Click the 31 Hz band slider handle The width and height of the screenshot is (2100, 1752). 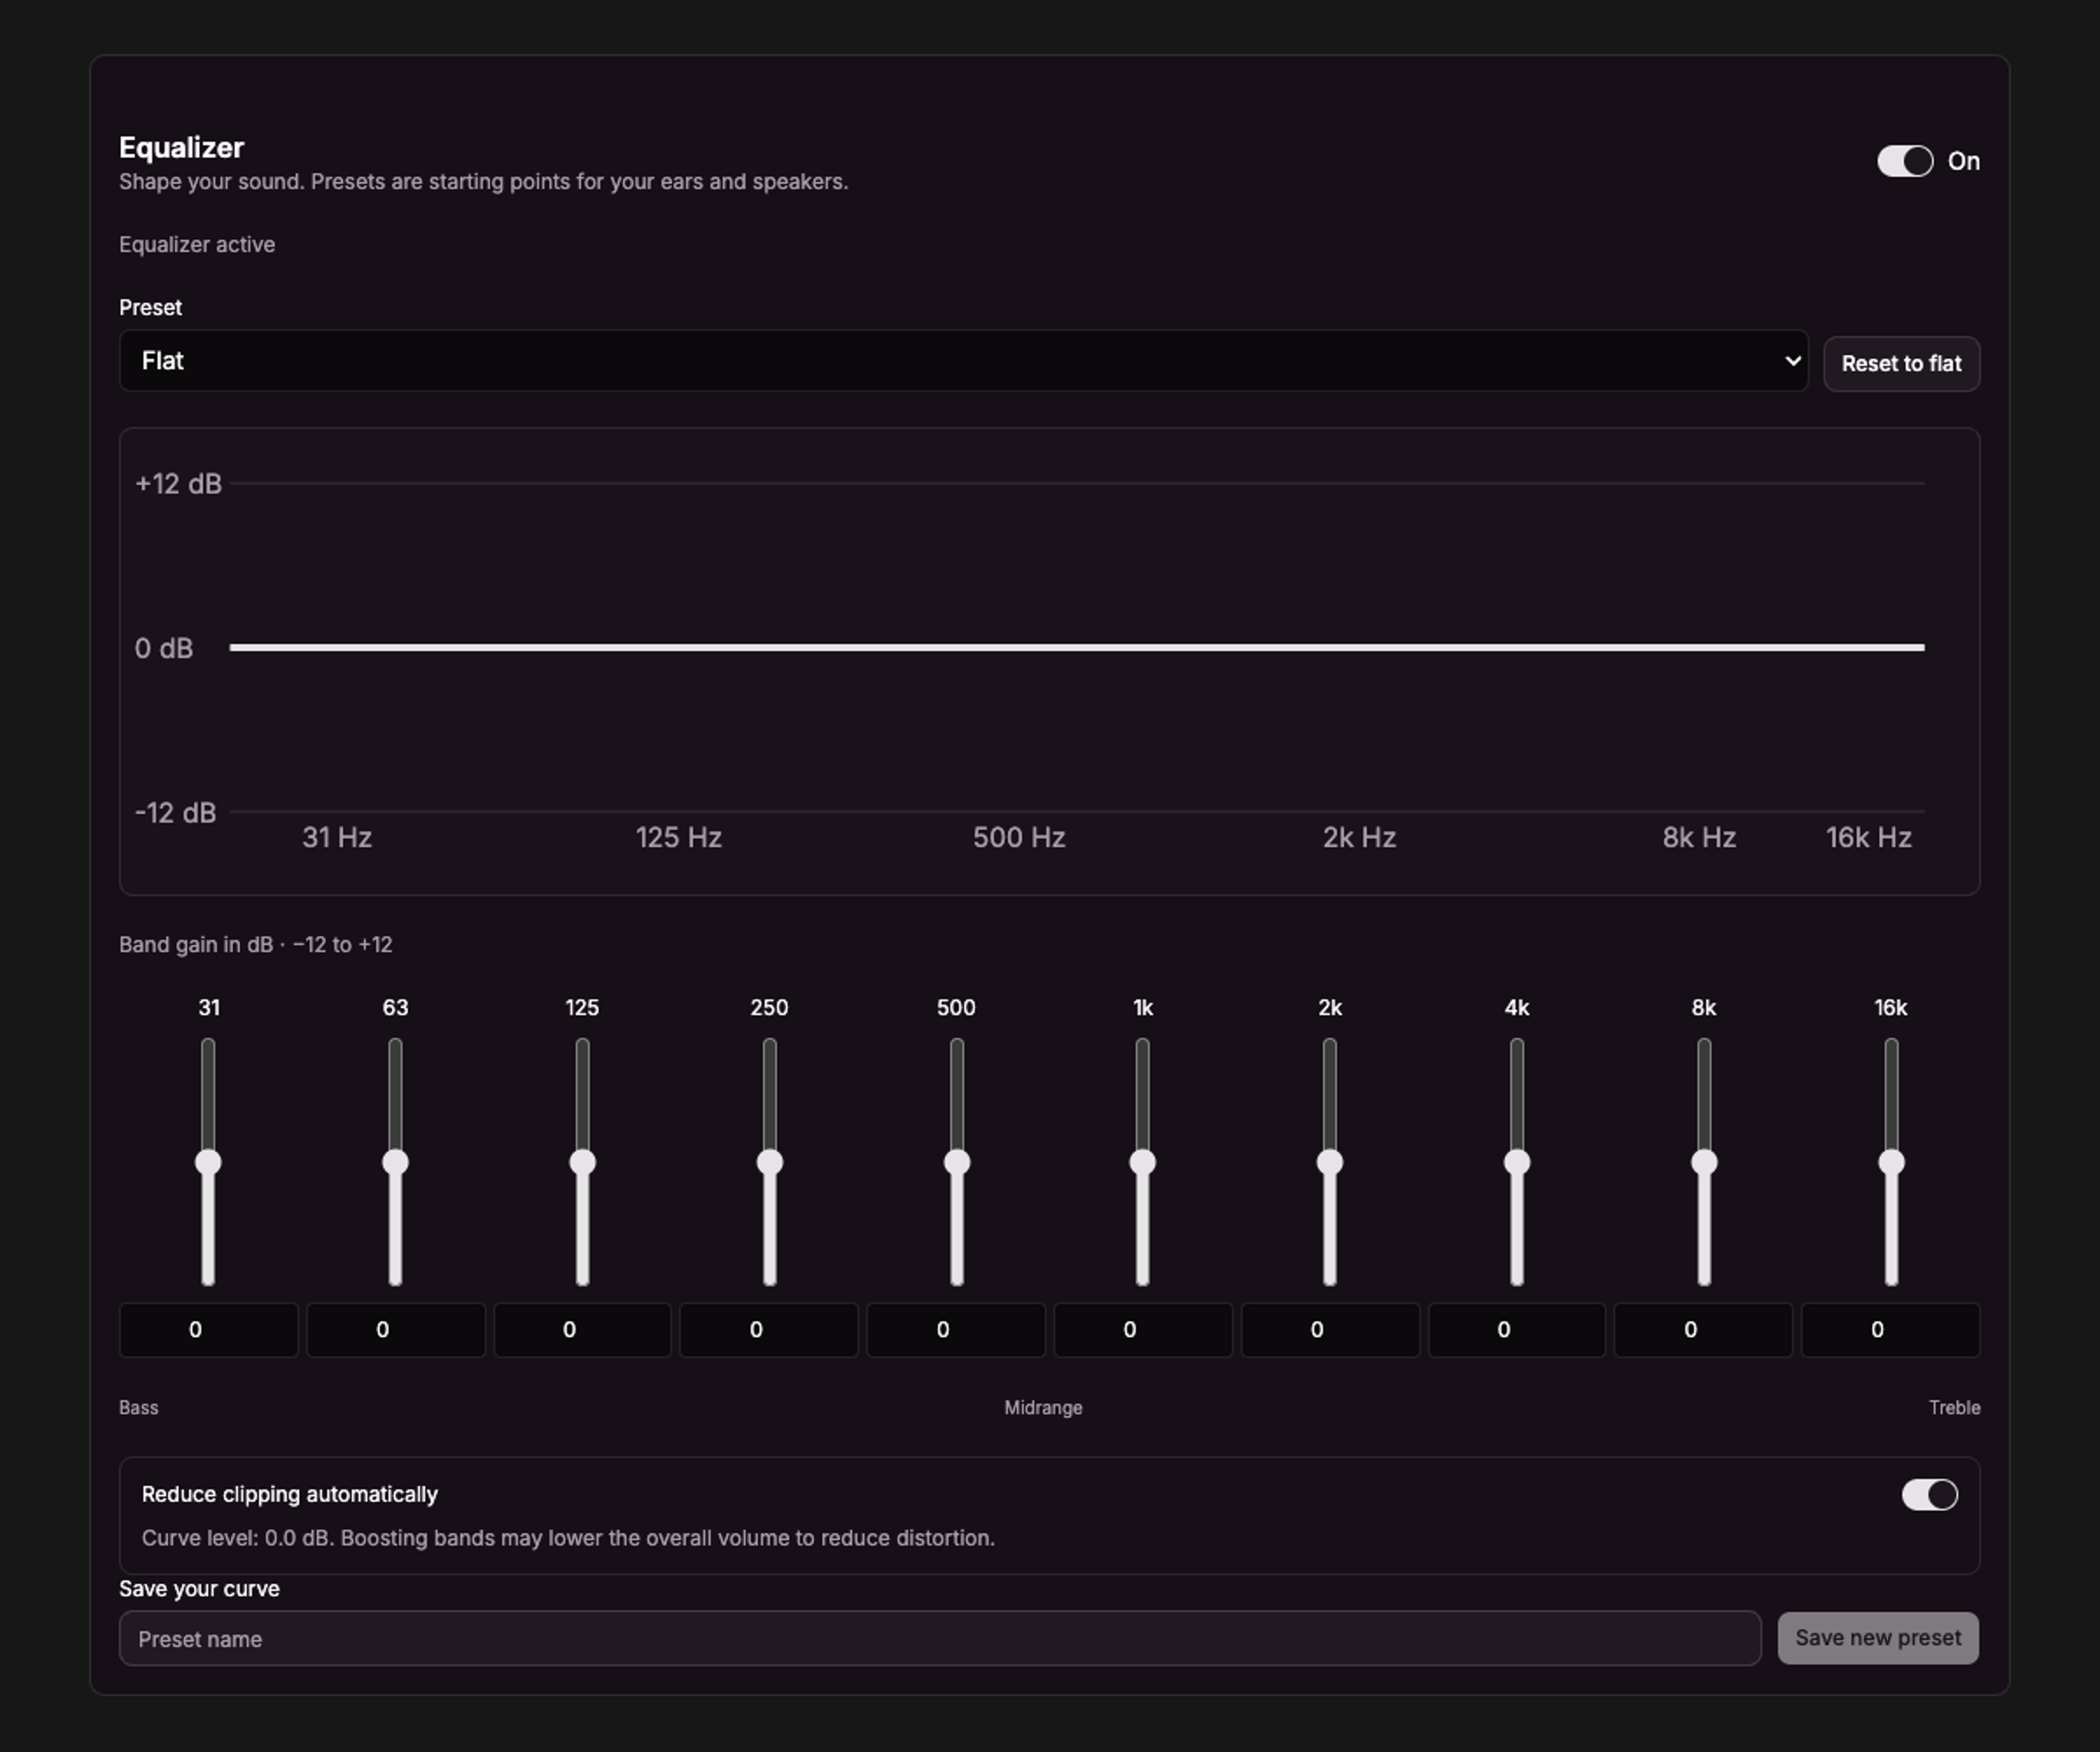[x=208, y=1162]
